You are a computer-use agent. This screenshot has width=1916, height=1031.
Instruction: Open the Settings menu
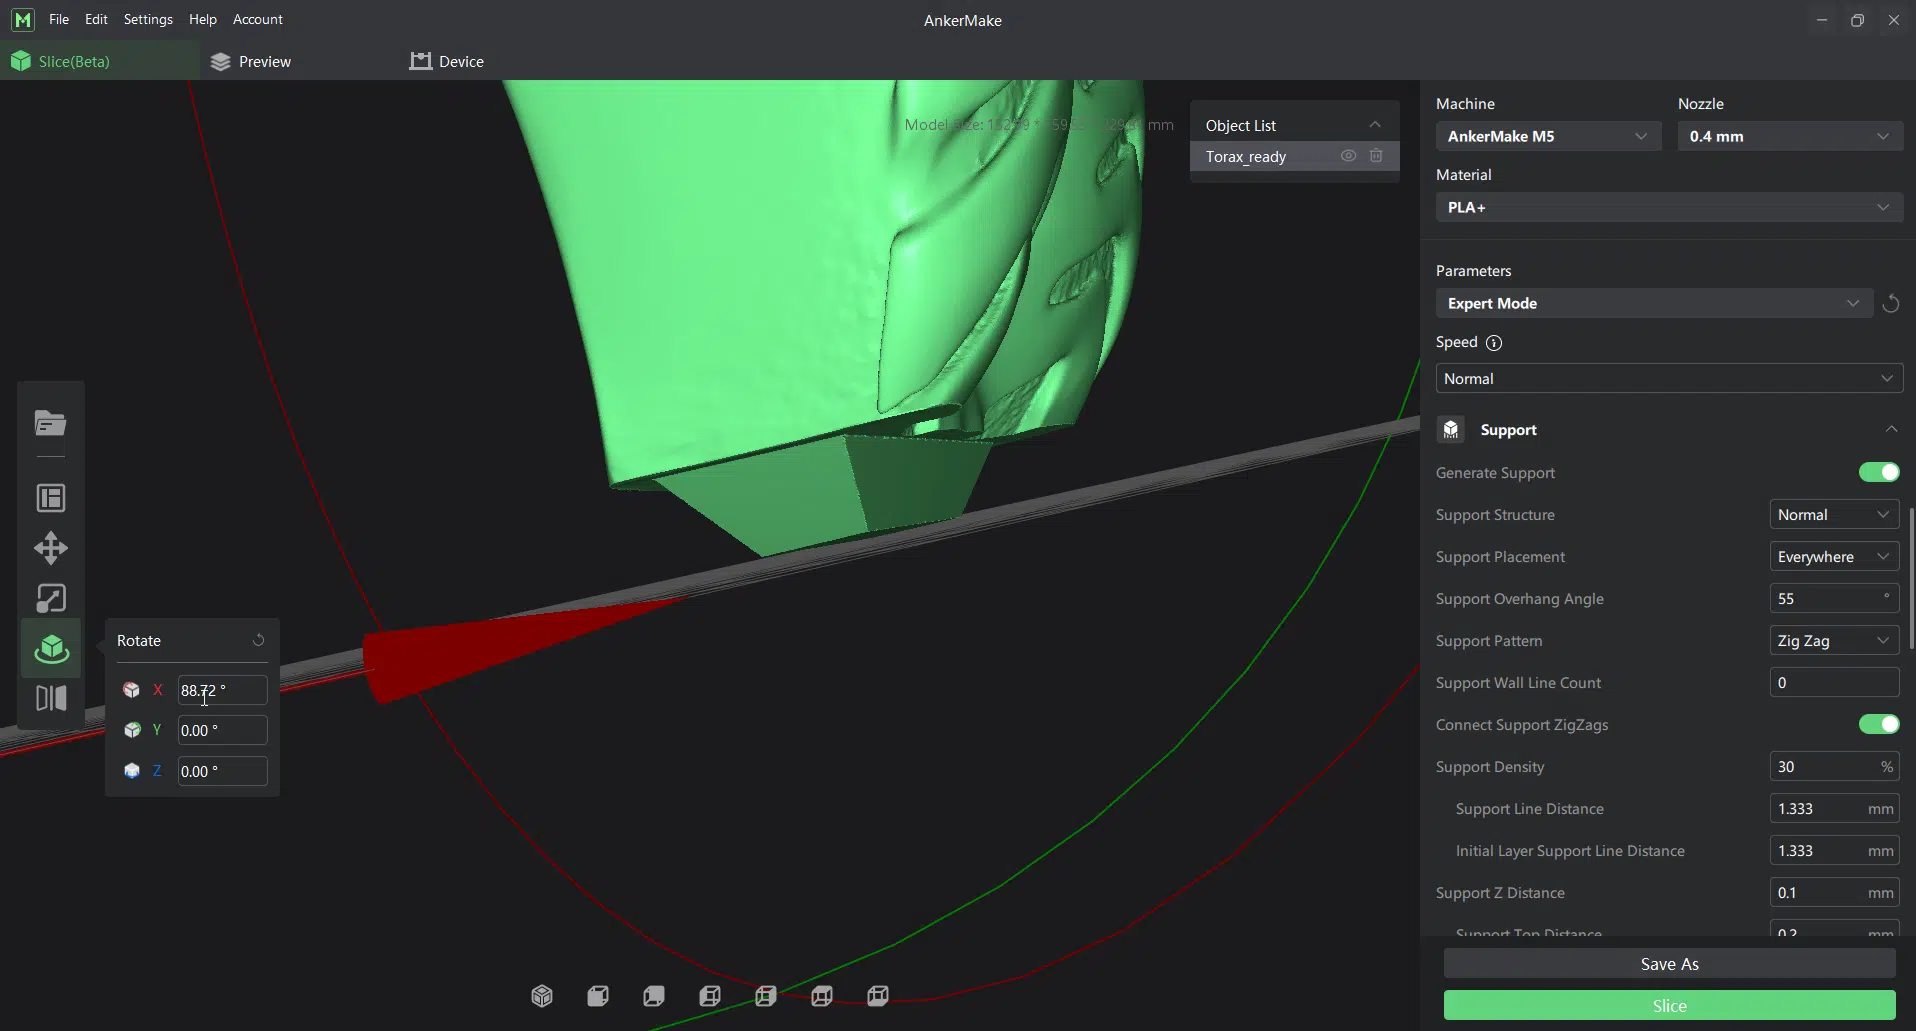click(x=148, y=19)
